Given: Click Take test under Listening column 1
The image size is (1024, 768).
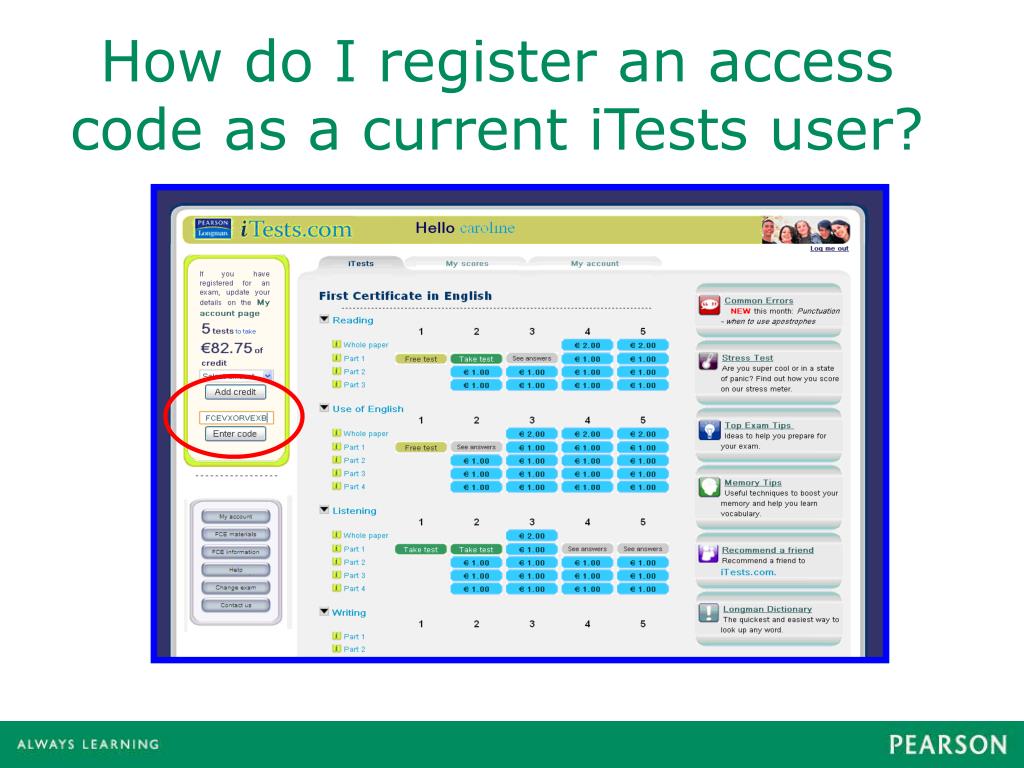Looking at the screenshot, I should 421,549.
